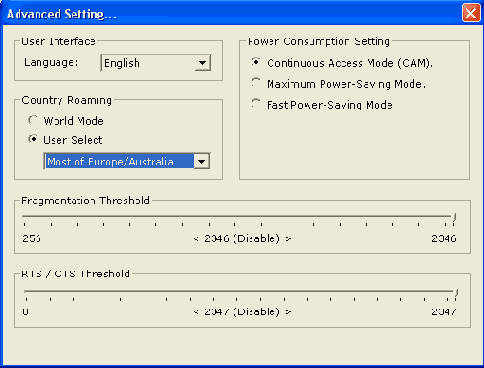This screenshot has height=368, width=484.
Task: Click the User Select label text
Action: 73,140
